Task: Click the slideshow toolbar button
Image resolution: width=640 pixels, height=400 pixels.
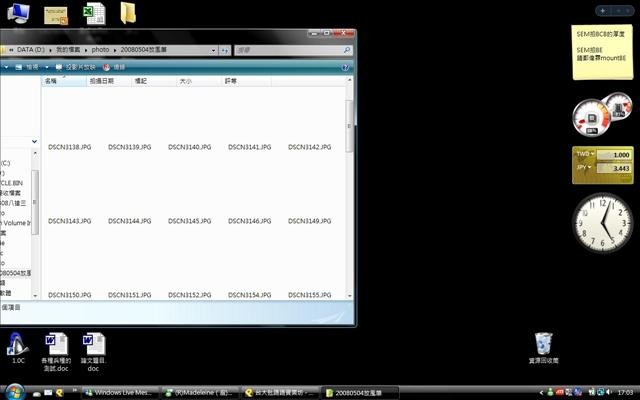Action: (x=76, y=67)
